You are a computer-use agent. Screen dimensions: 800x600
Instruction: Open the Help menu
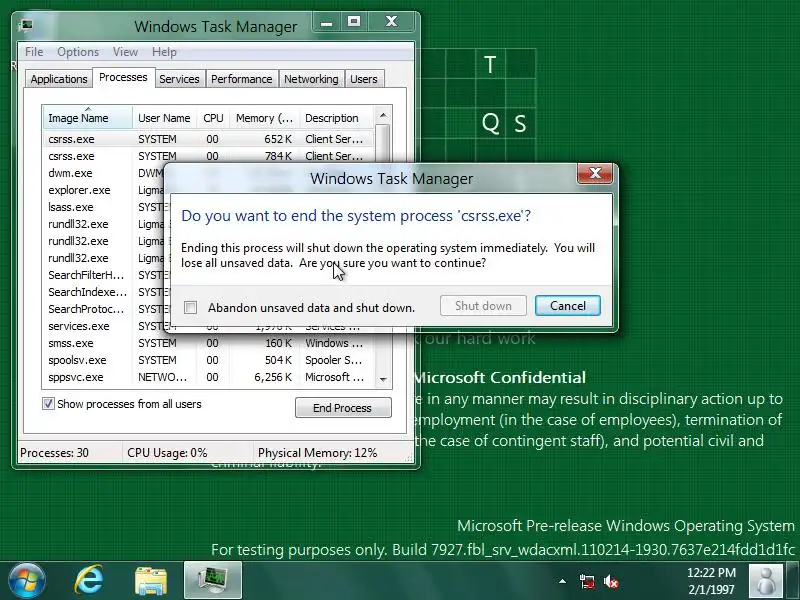(x=164, y=52)
